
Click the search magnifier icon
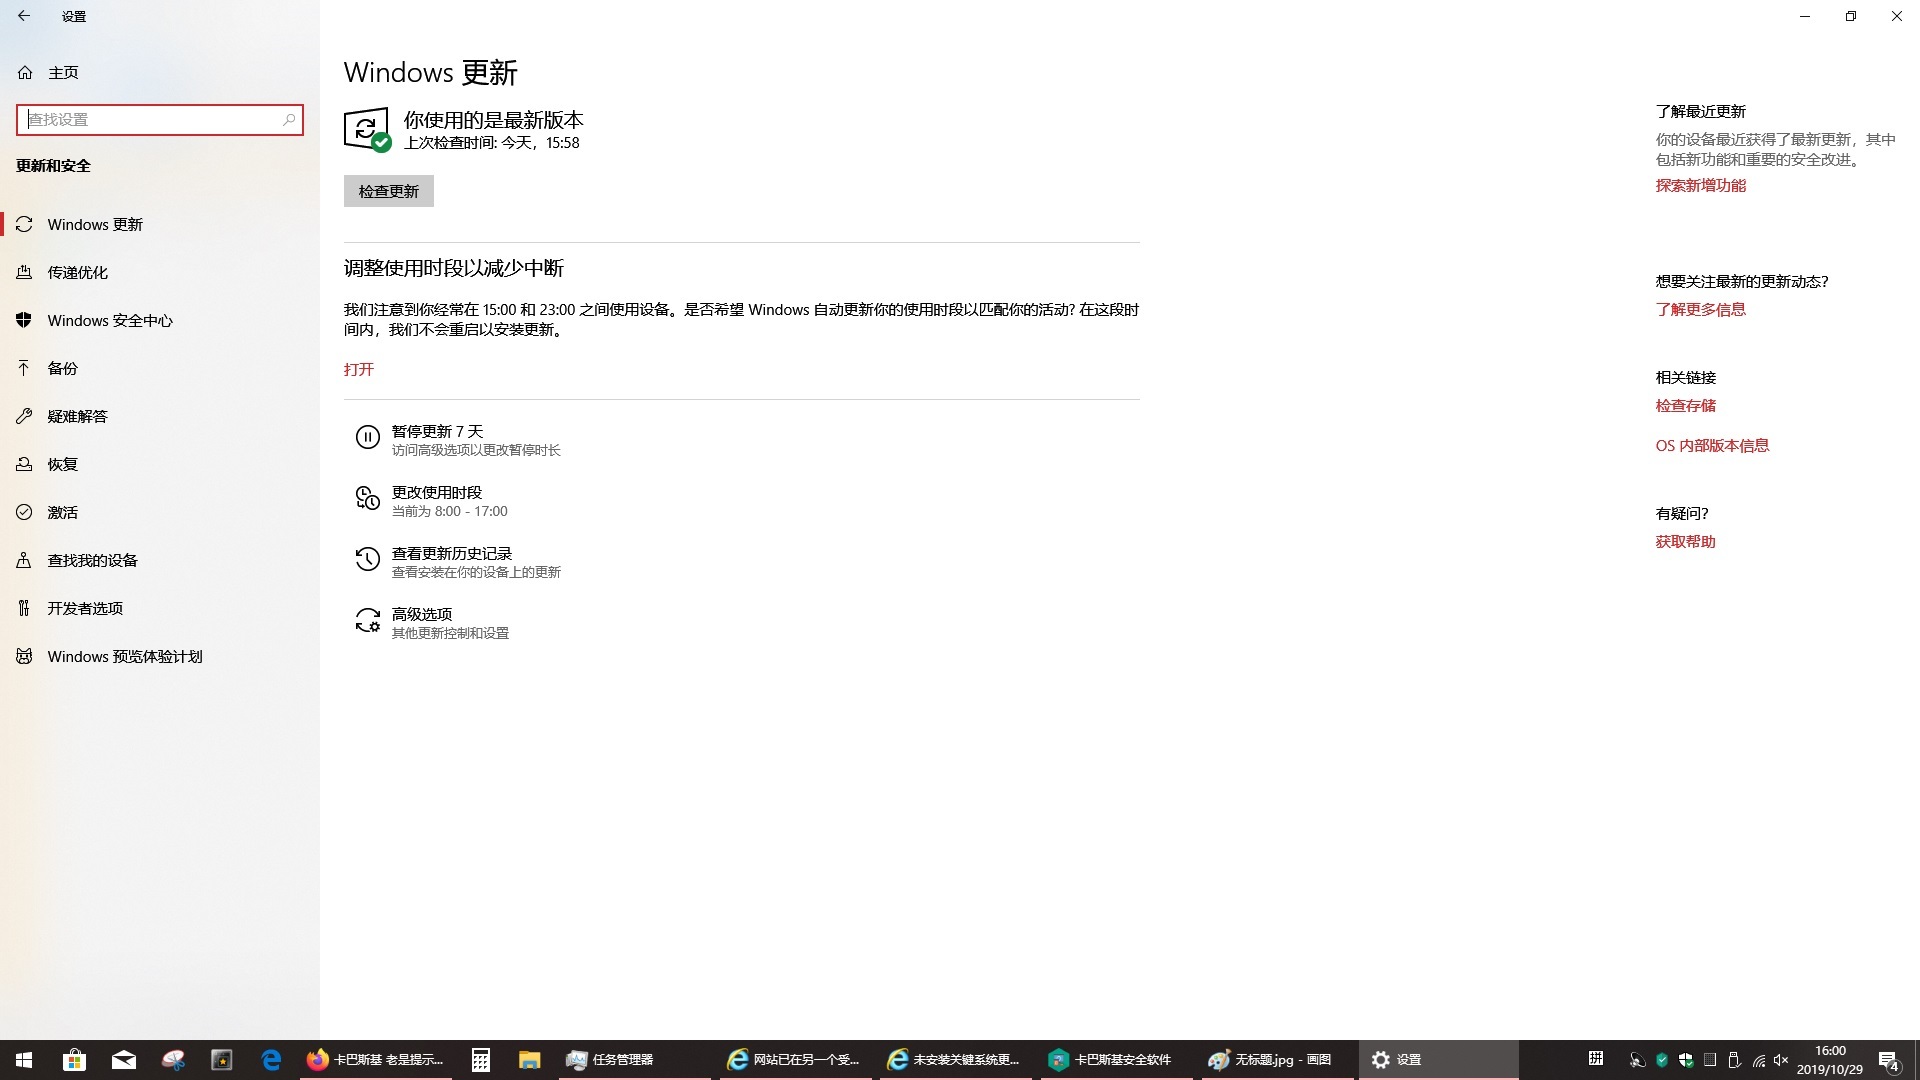point(289,120)
